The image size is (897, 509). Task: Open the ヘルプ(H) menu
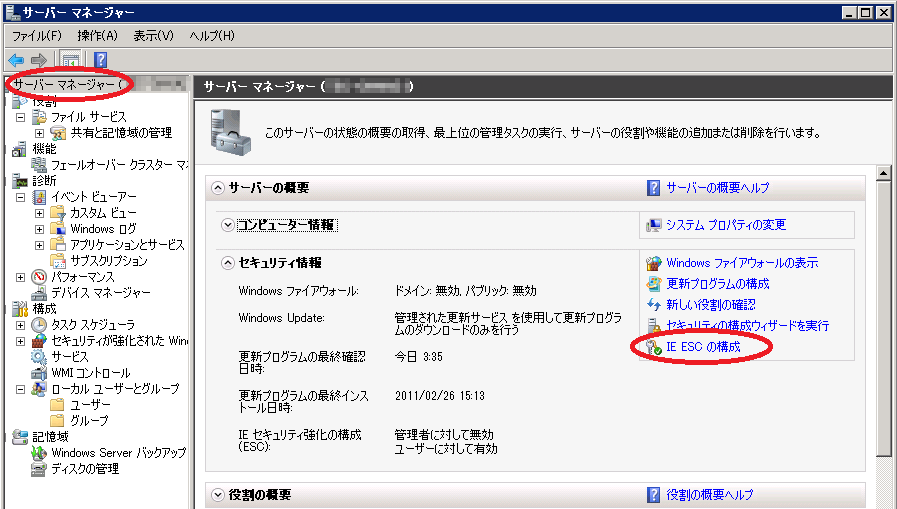(x=212, y=35)
